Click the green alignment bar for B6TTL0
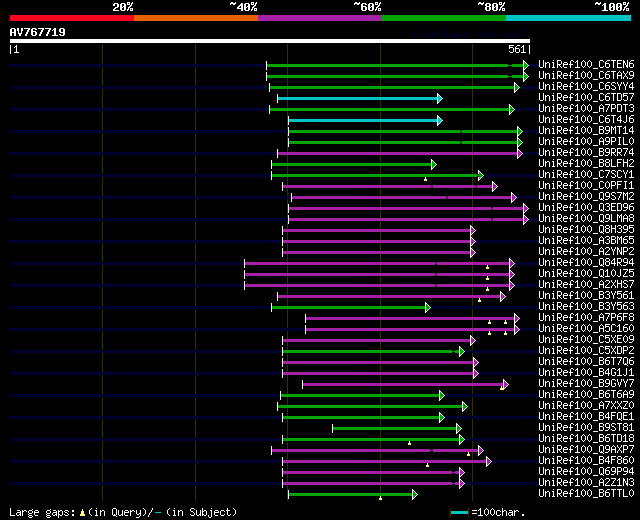 pos(353,495)
